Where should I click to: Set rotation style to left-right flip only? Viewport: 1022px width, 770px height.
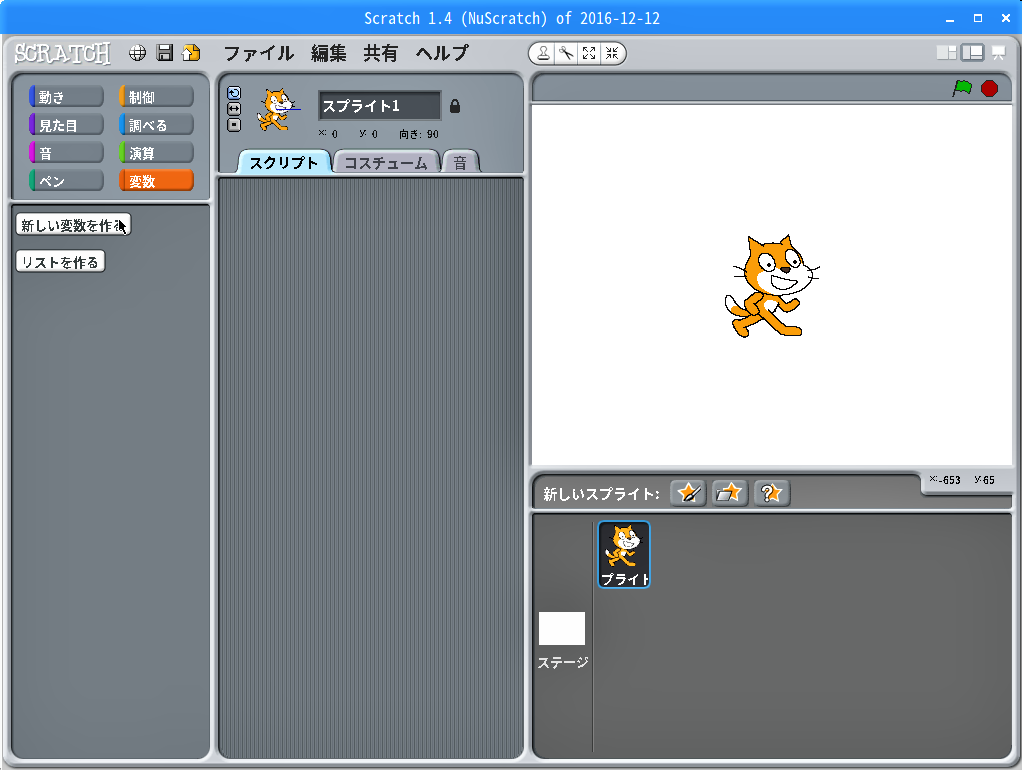(x=234, y=109)
